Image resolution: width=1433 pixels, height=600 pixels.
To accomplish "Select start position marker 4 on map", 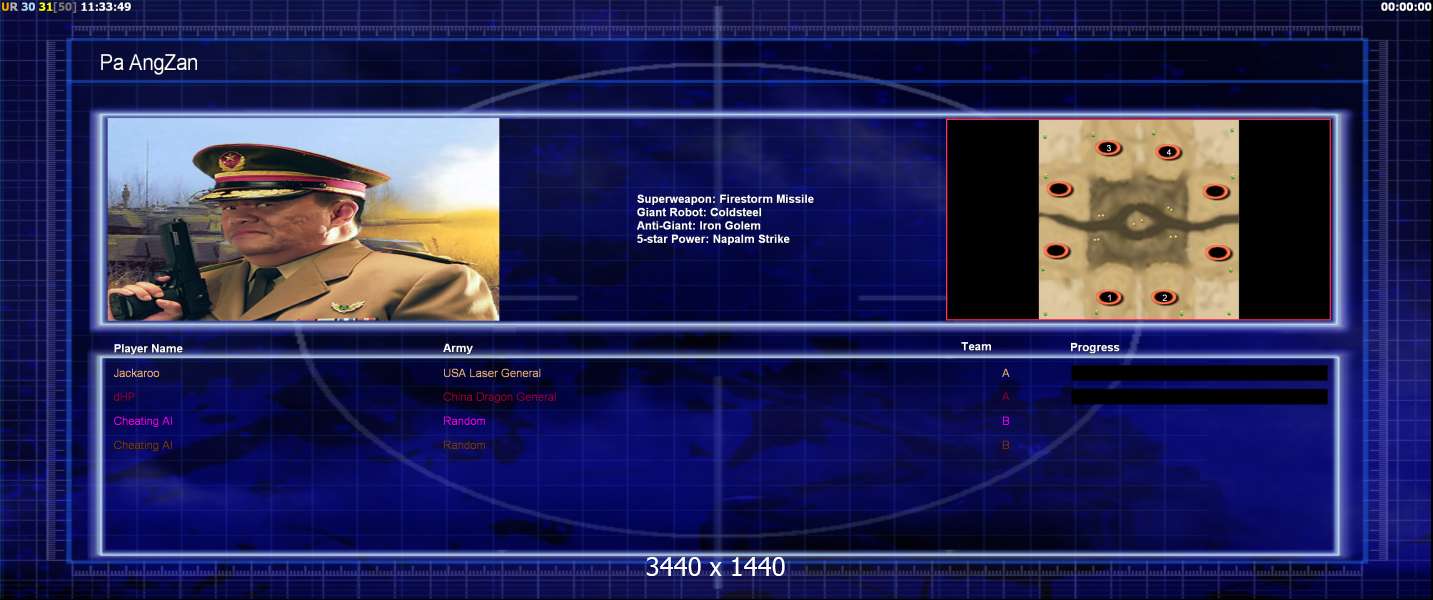I will coord(1168,152).
